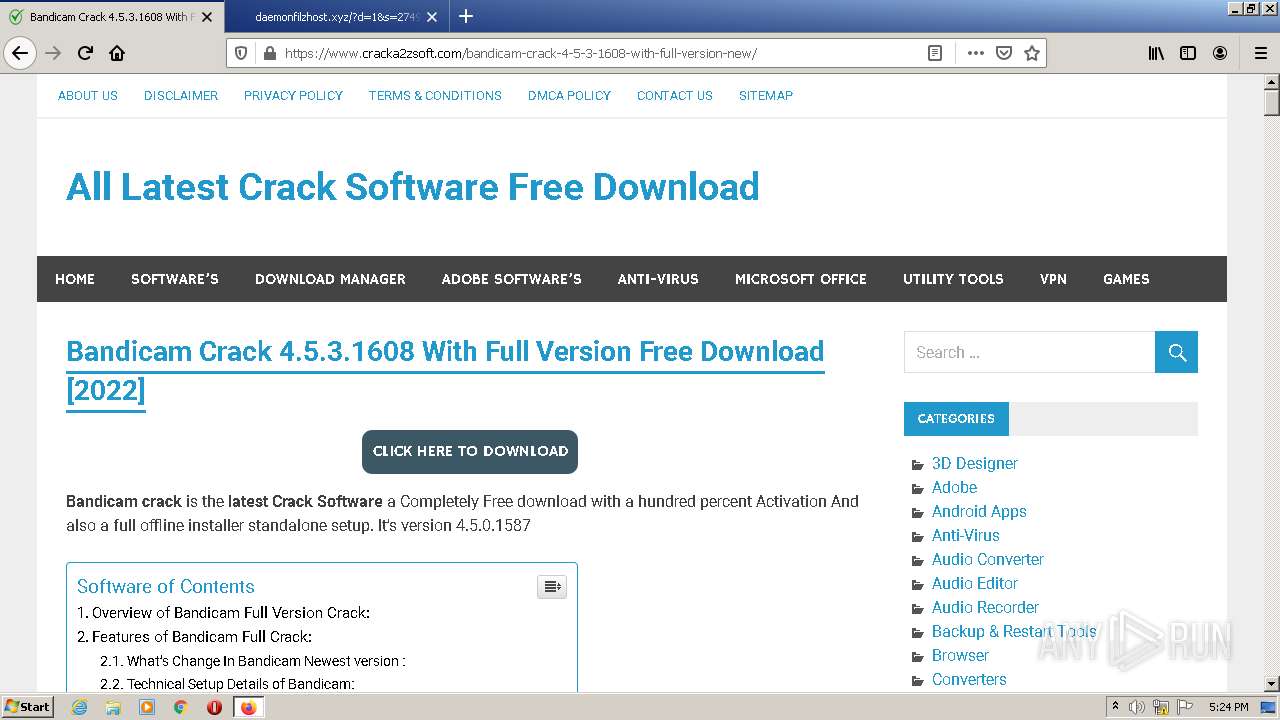
Task: Go back with the browser back arrow
Action: pyautogui.click(x=20, y=53)
